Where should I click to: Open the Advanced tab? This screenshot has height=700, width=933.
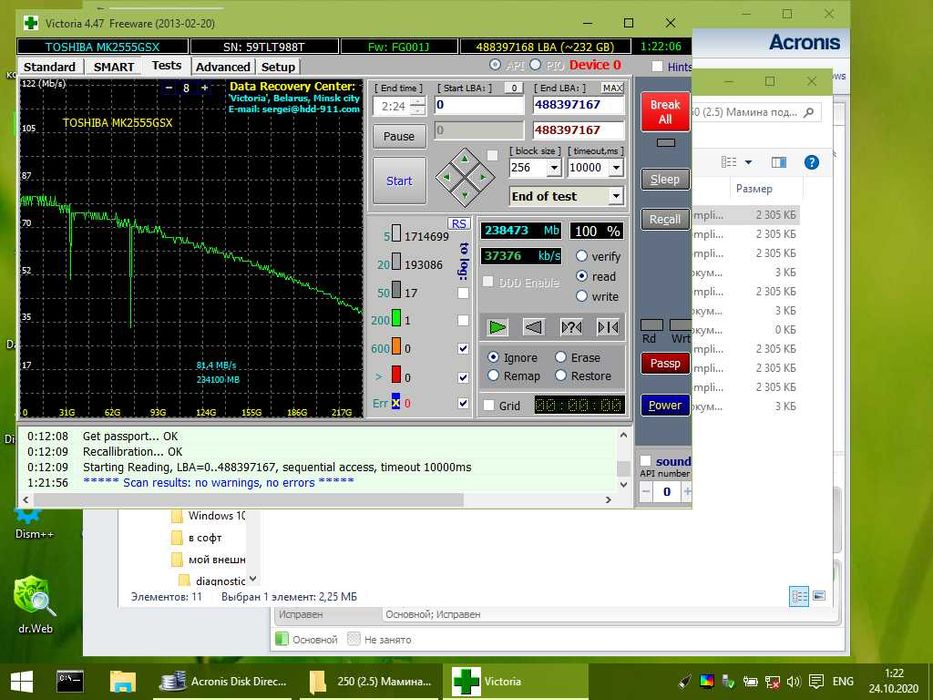pos(223,67)
